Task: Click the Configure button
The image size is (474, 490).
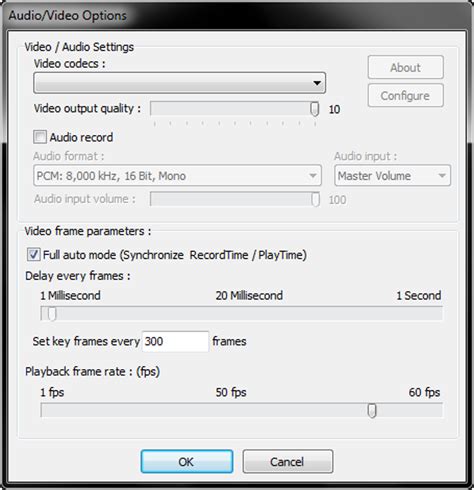Action: point(405,96)
